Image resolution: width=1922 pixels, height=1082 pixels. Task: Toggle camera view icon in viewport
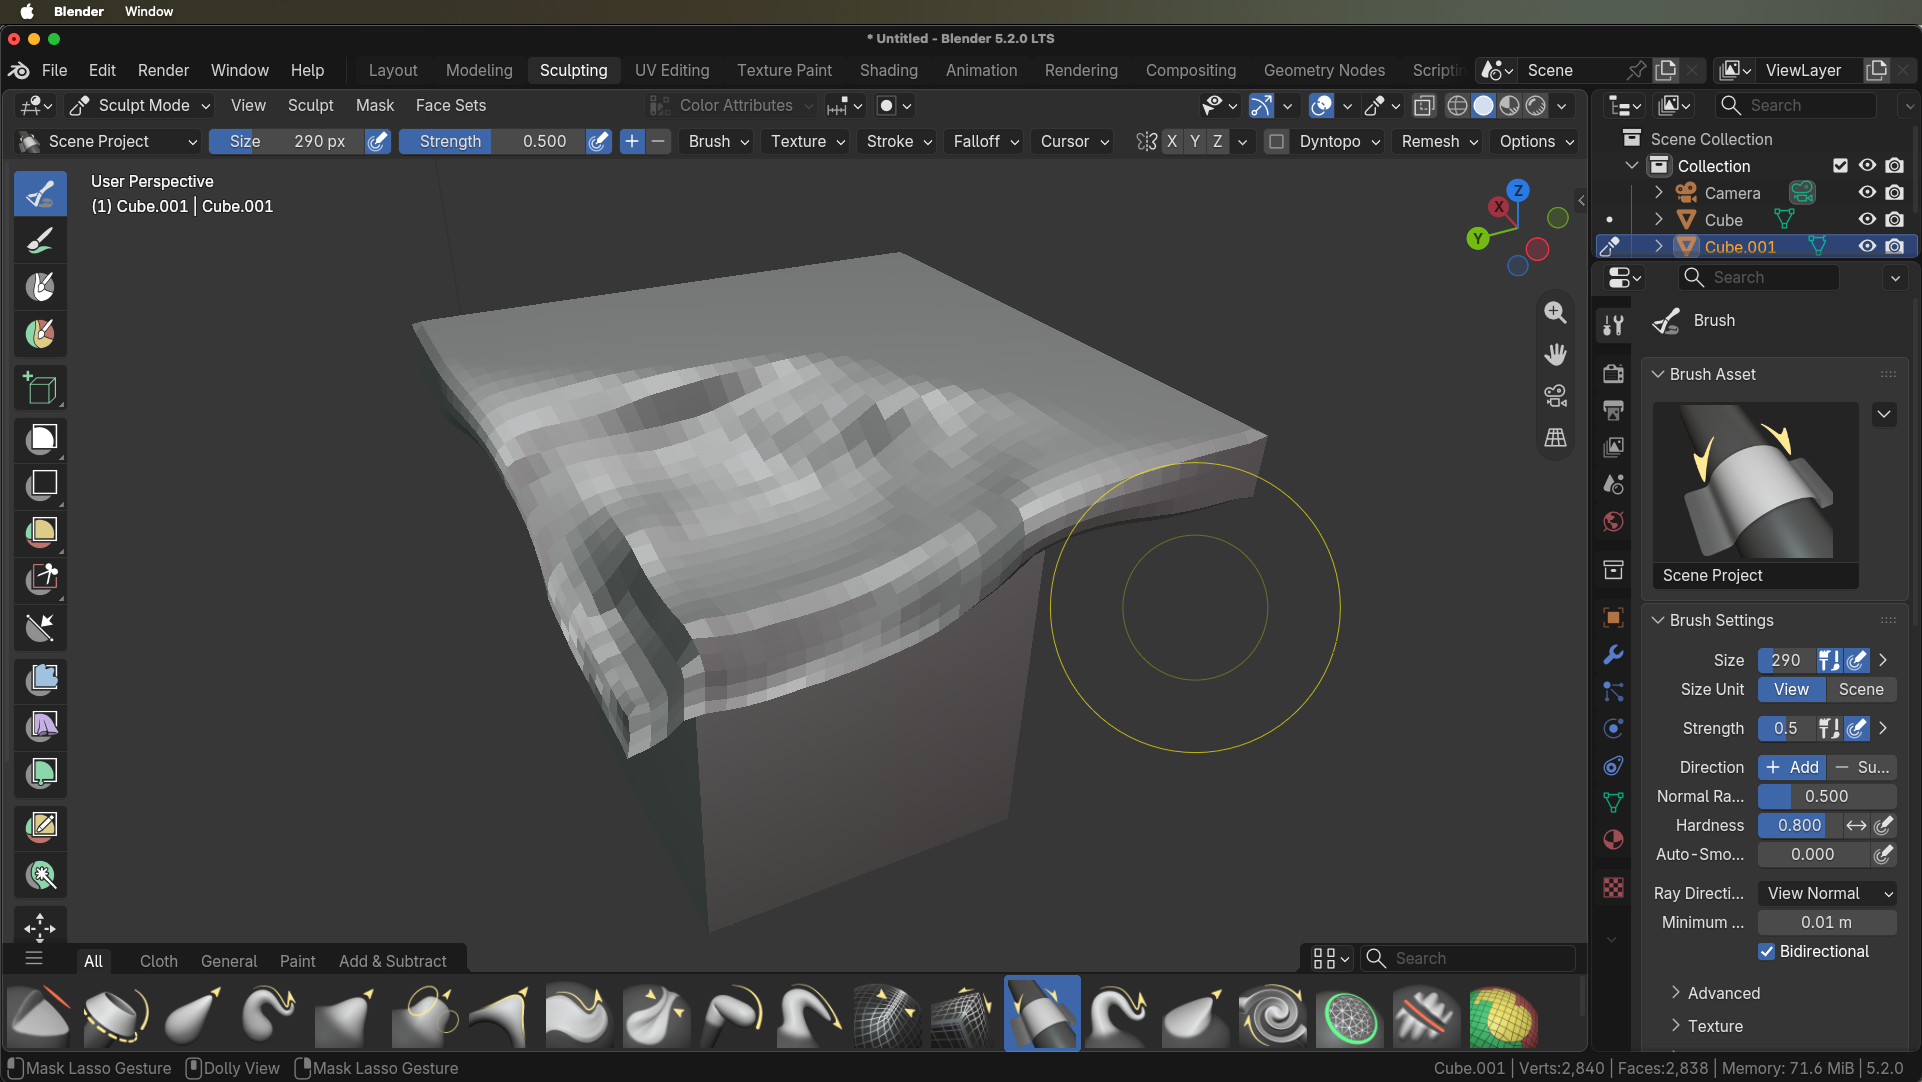tap(1555, 396)
